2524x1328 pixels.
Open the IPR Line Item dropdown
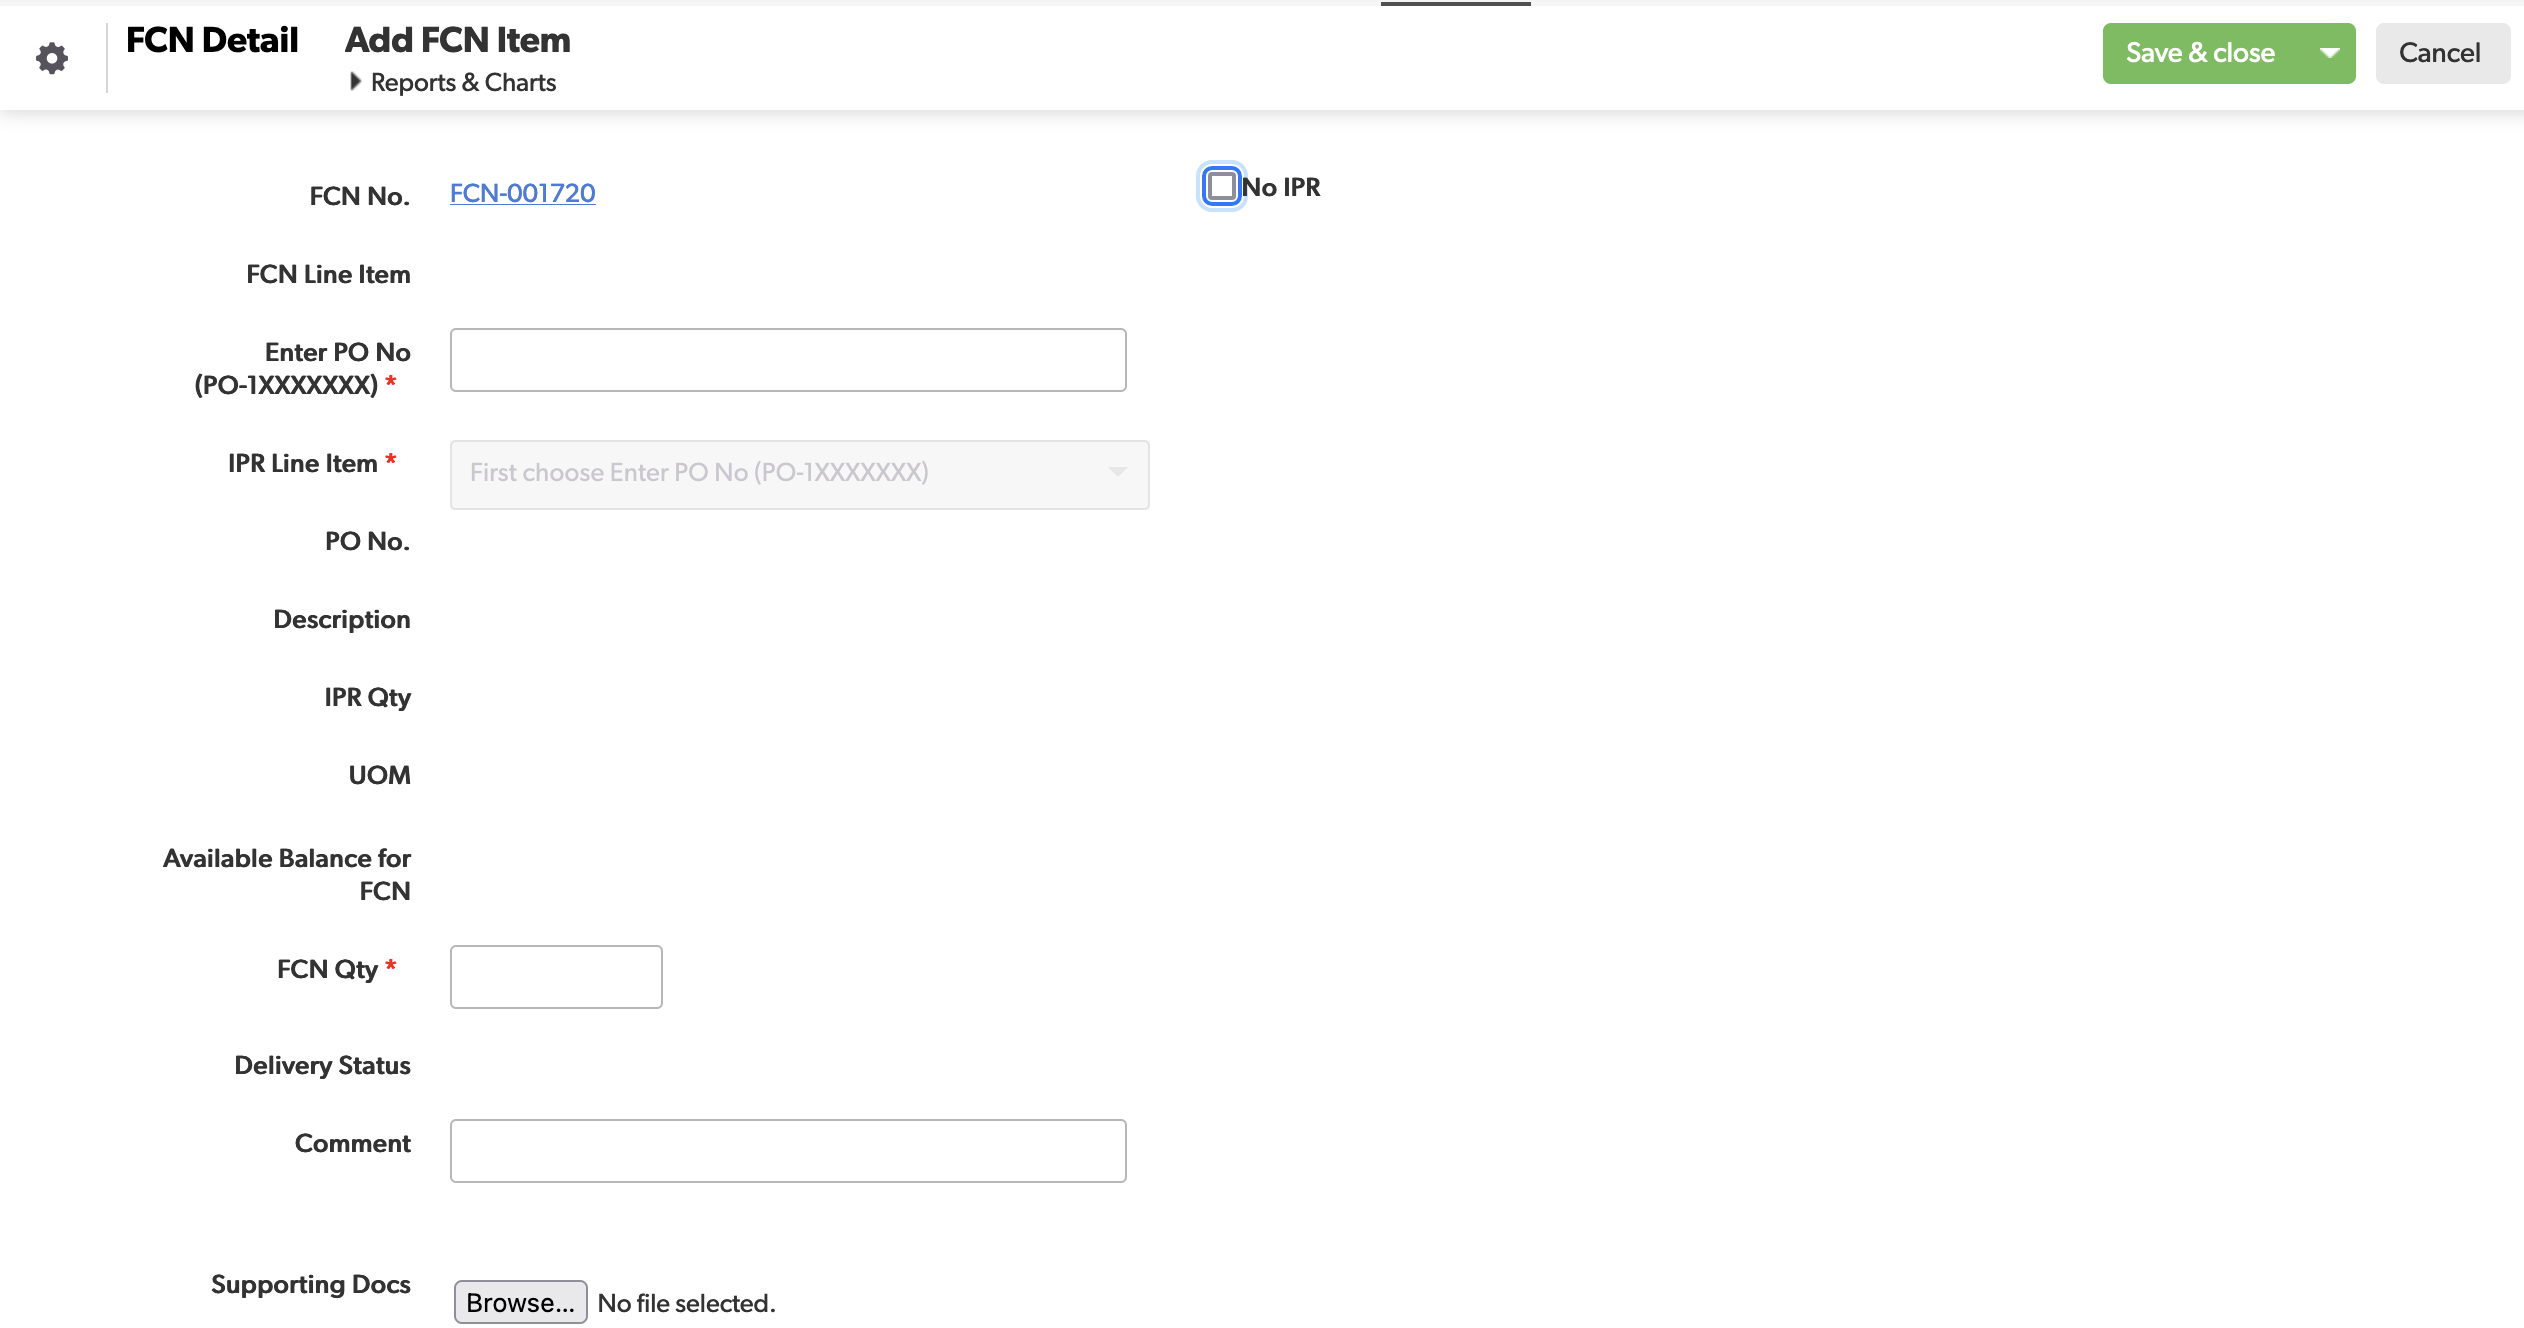tap(798, 474)
